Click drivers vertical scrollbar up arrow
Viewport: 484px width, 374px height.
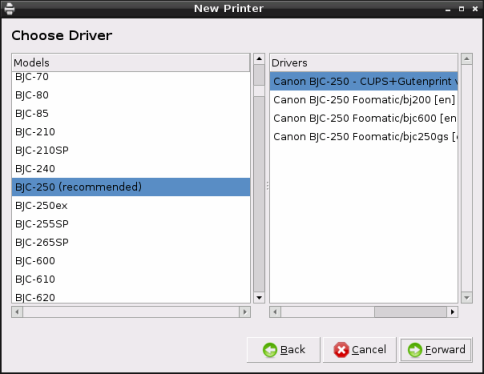[x=467, y=59]
